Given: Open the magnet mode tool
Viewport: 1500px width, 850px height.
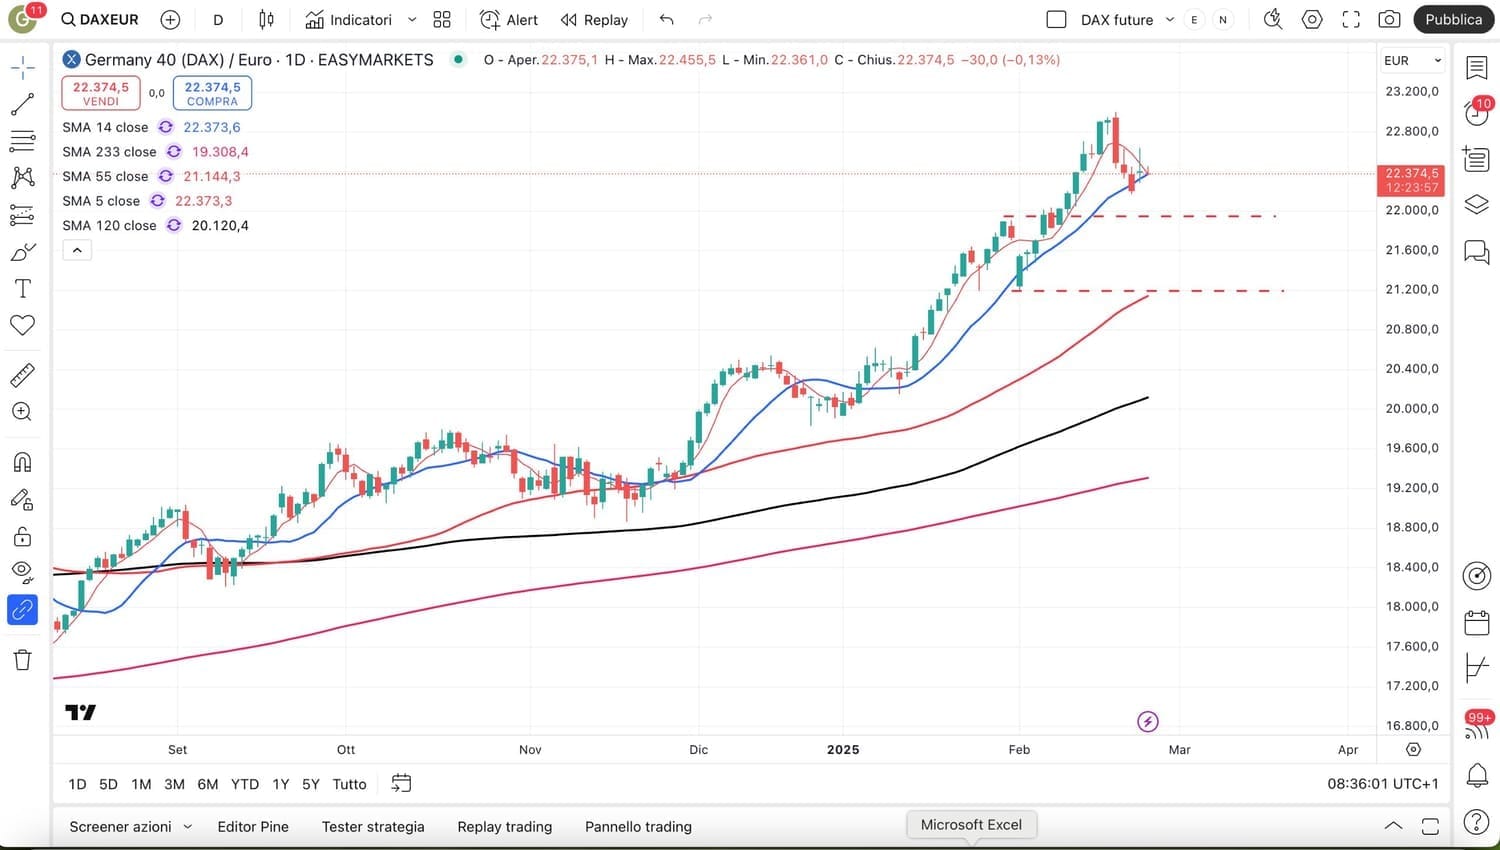Looking at the screenshot, I should pyautogui.click(x=22, y=462).
